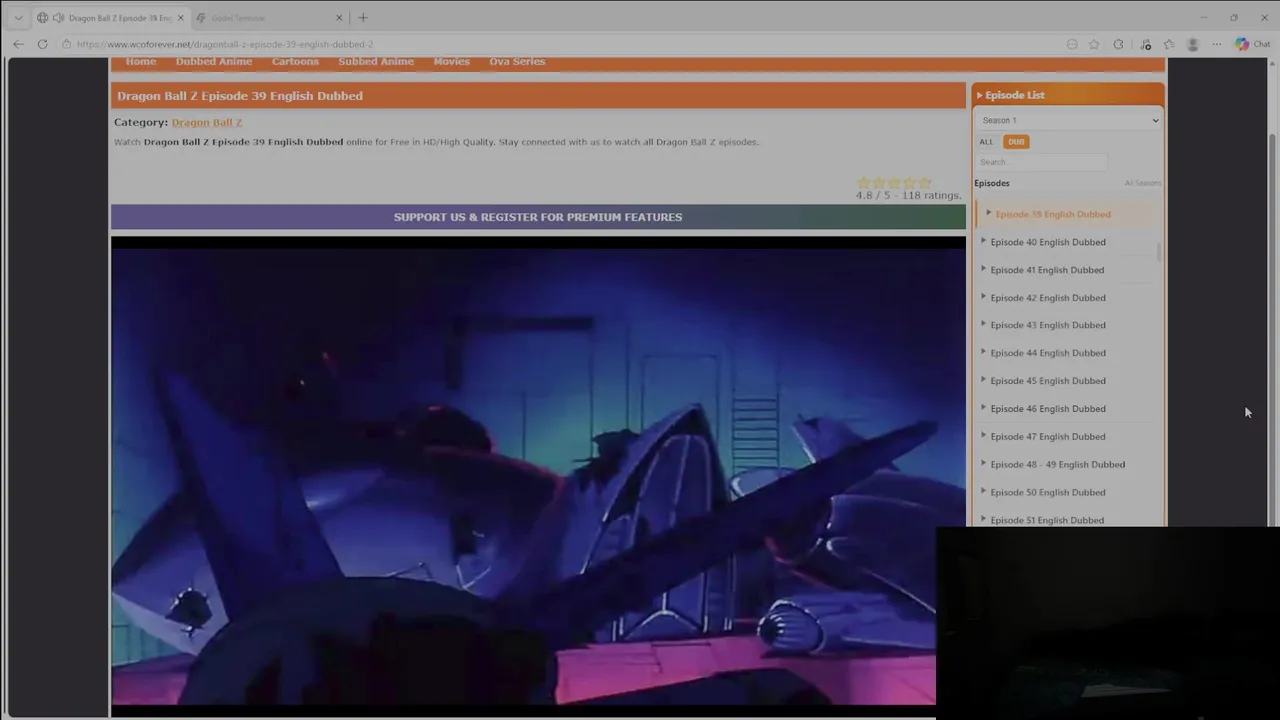Screen dimensions: 1280x720
Task: Open Episode 46 English Dubbed
Action: 1048,409
